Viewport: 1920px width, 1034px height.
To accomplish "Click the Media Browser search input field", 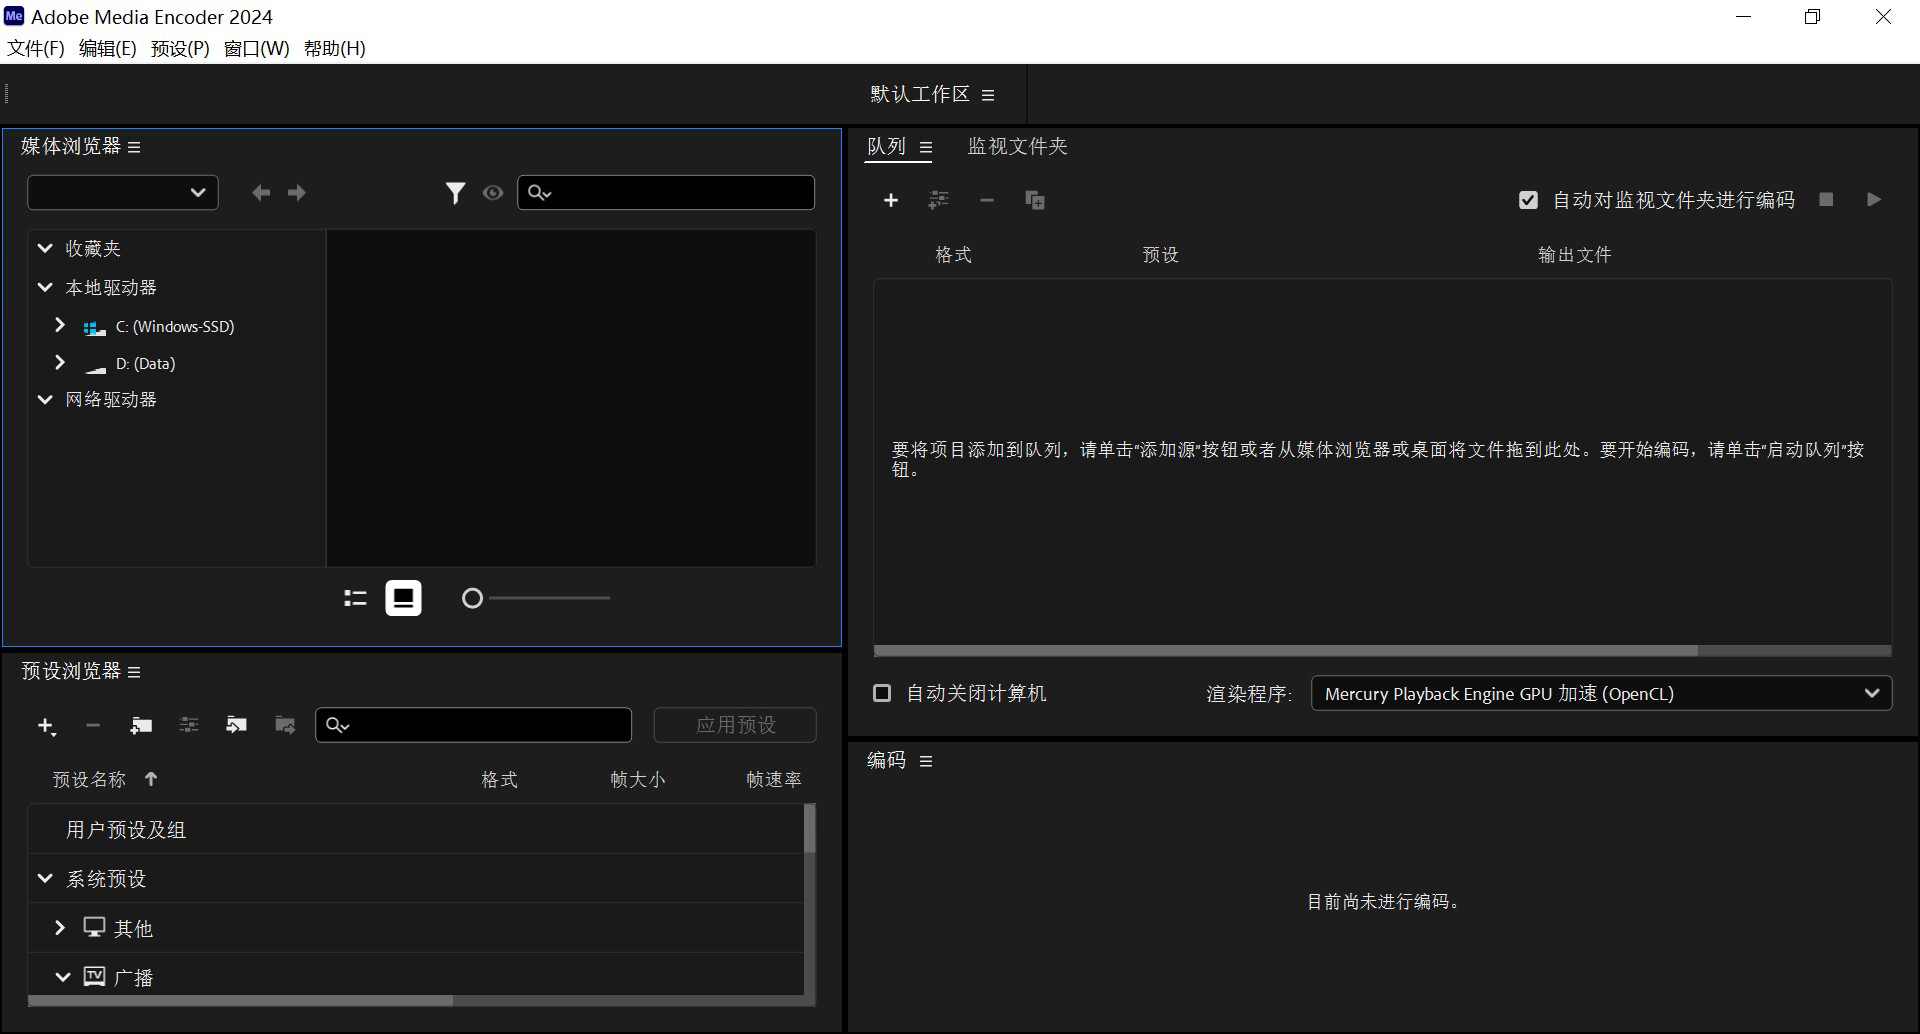I will point(666,193).
